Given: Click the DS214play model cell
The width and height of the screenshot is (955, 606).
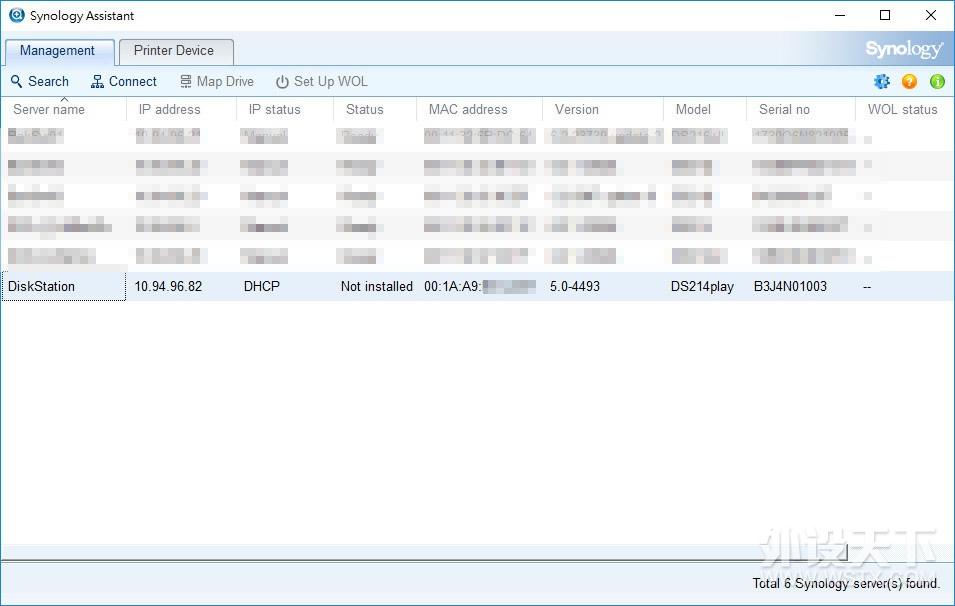Looking at the screenshot, I should click(x=702, y=286).
